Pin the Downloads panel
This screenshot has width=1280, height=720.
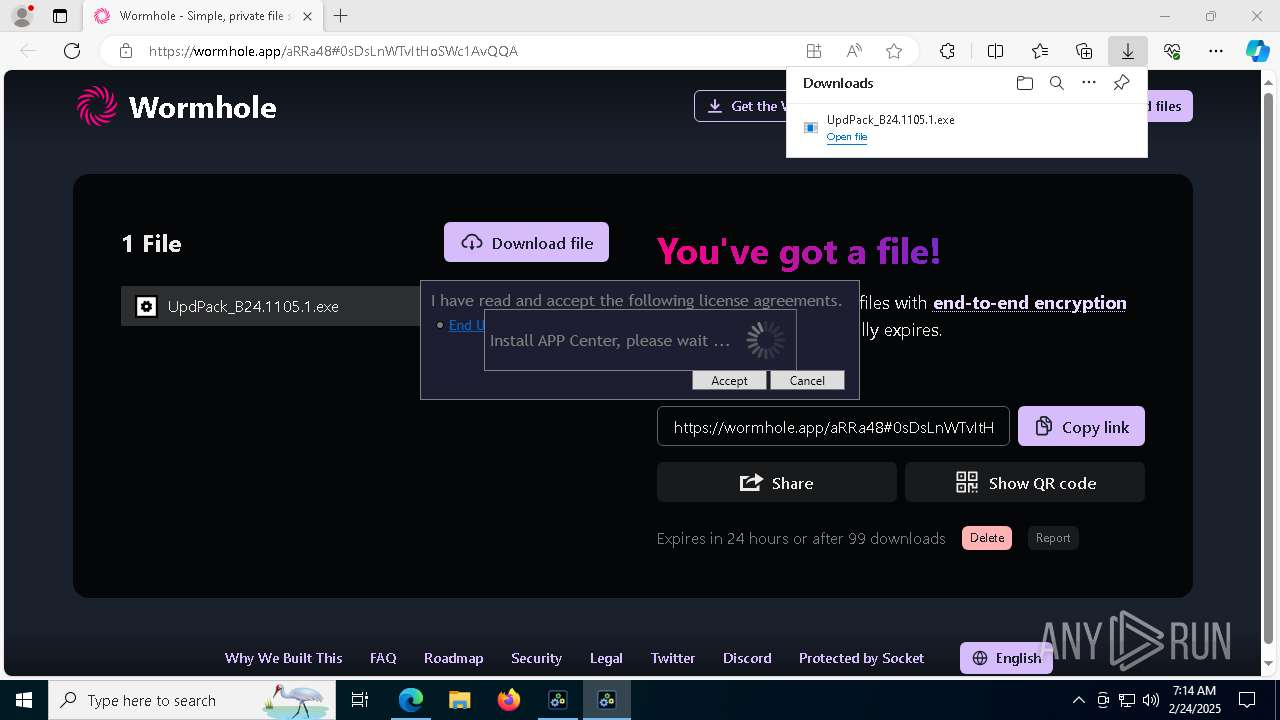click(1121, 83)
